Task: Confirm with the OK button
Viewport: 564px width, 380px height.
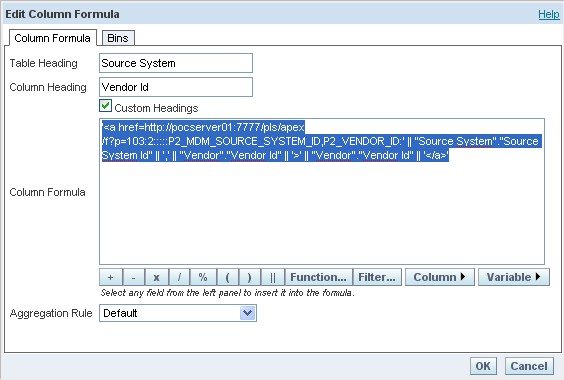Action: pyautogui.click(x=483, y=366)
